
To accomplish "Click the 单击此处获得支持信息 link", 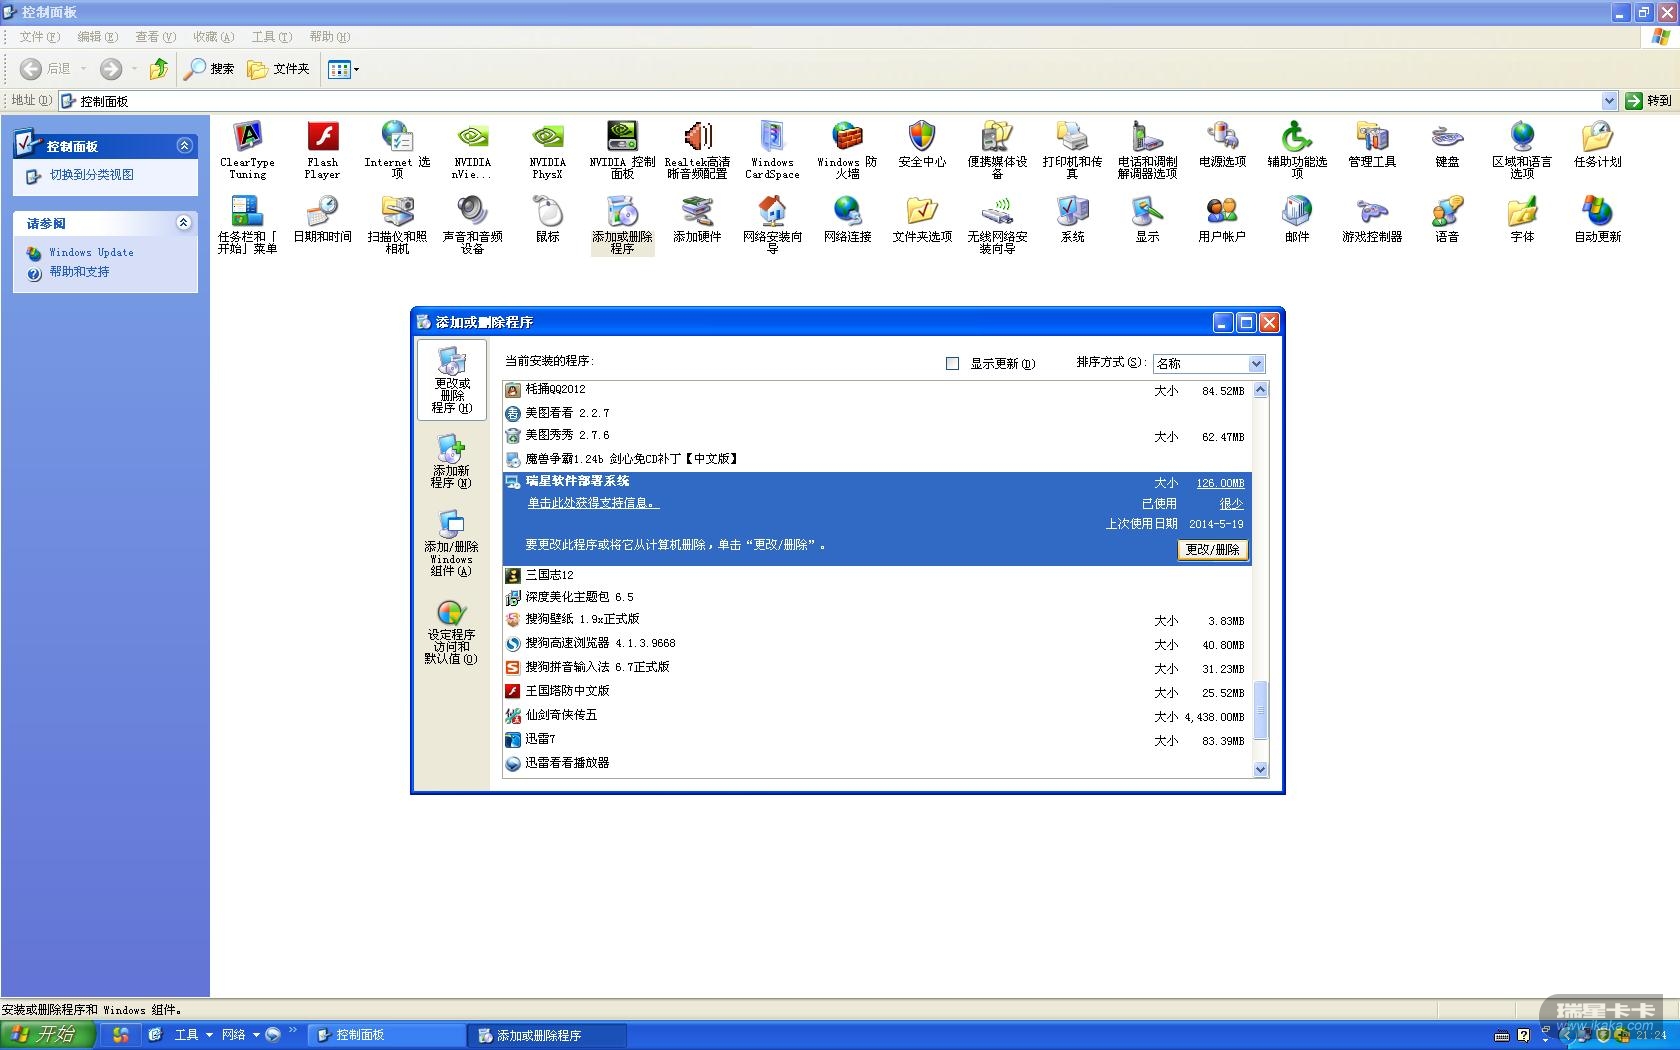I will point(593,504).
